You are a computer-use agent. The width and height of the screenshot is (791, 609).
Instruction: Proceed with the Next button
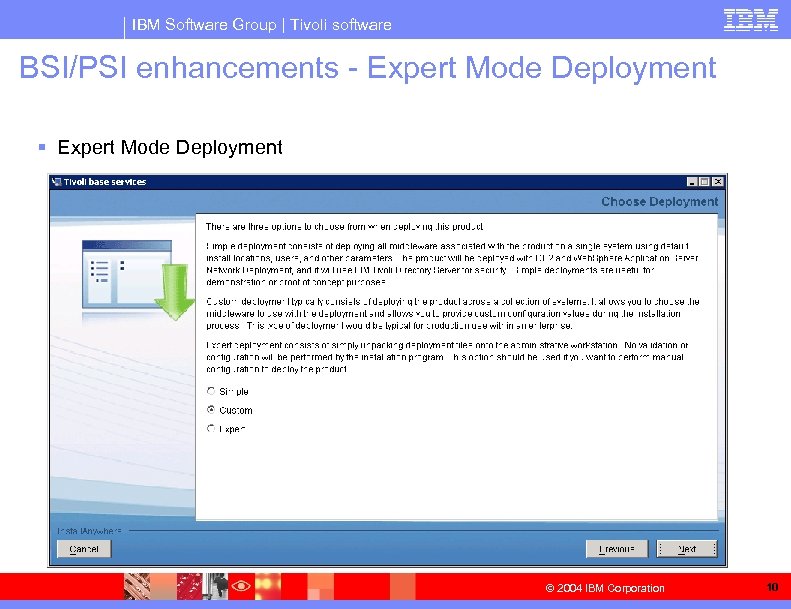pos(687,548)
